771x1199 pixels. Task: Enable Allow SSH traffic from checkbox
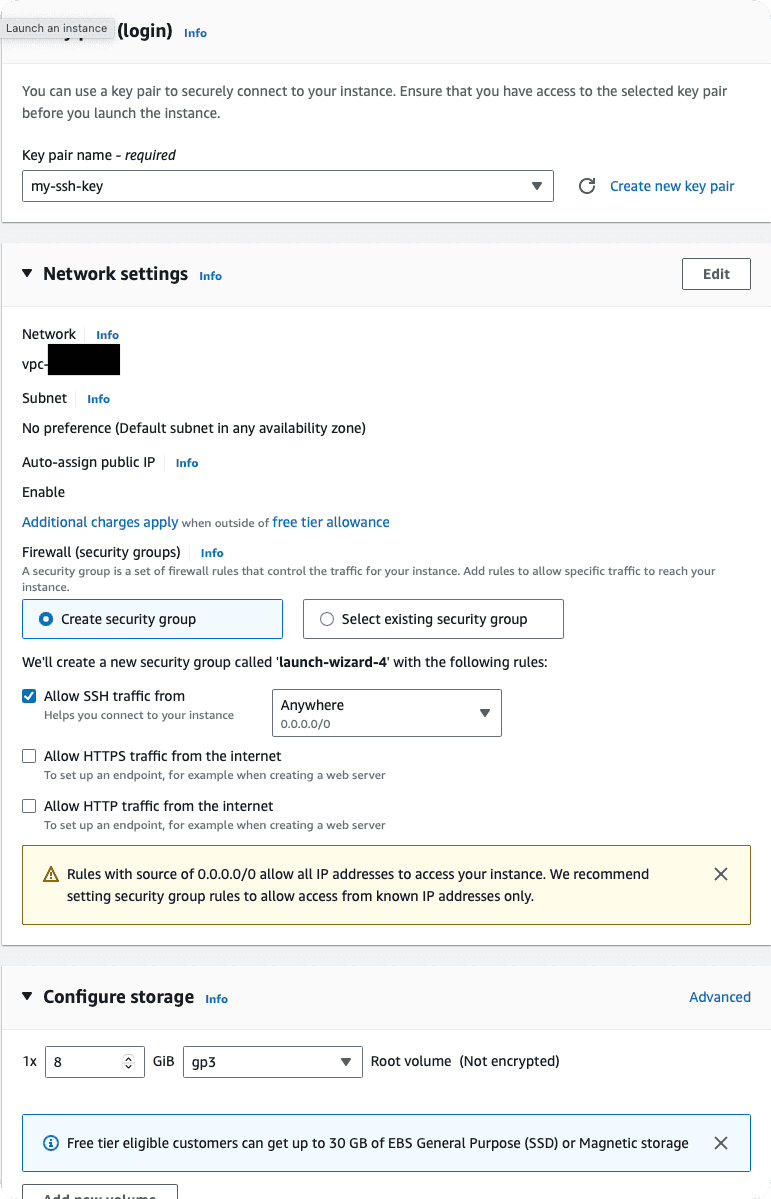coord(29,696)
